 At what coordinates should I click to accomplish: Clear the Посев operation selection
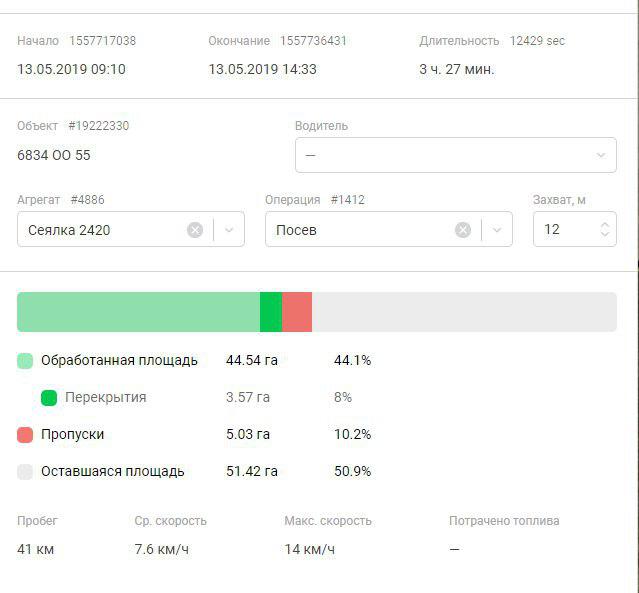[463, 230]
